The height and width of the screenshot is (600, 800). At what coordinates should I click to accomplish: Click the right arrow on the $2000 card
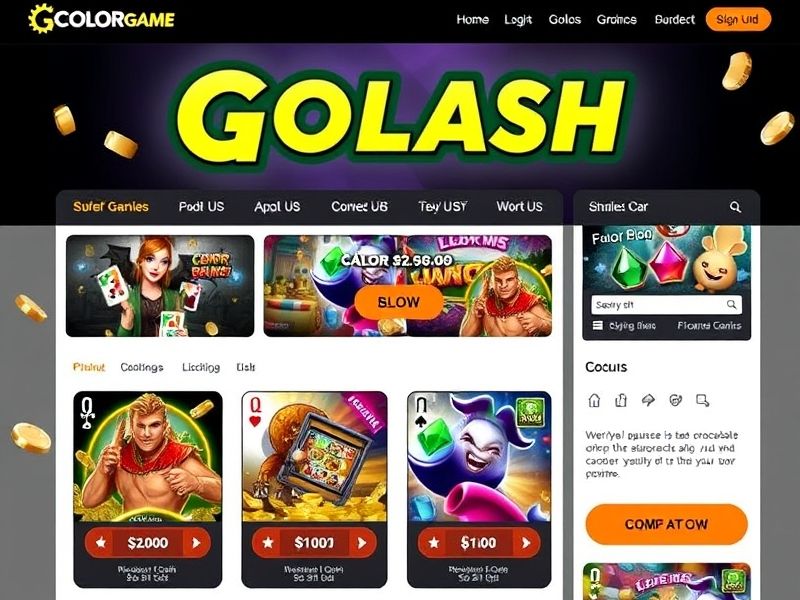coord(196,543)
